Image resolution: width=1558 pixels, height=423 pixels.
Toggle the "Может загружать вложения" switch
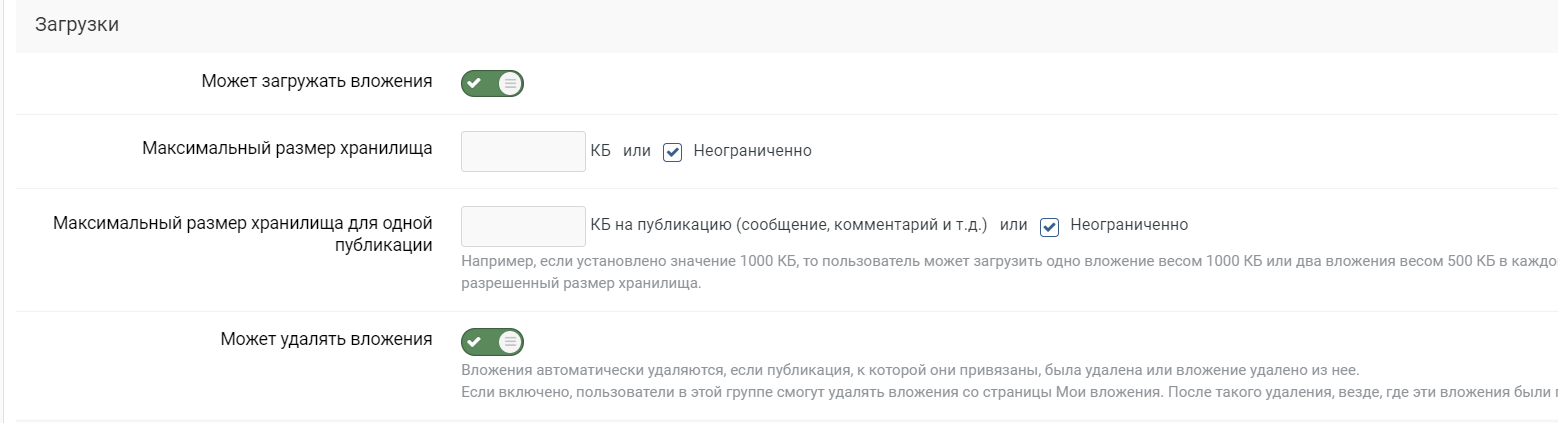(492, 83)
